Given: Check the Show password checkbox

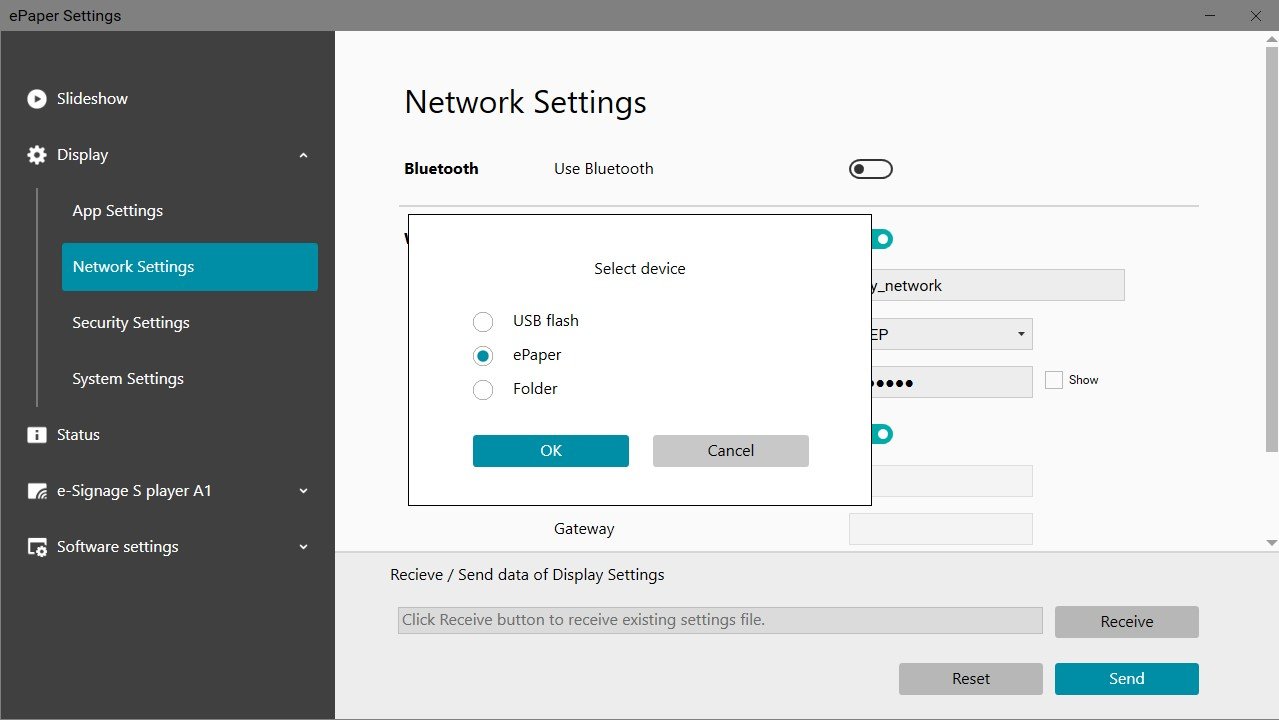Looking at the screenshot, I should tap(1053, 379).
